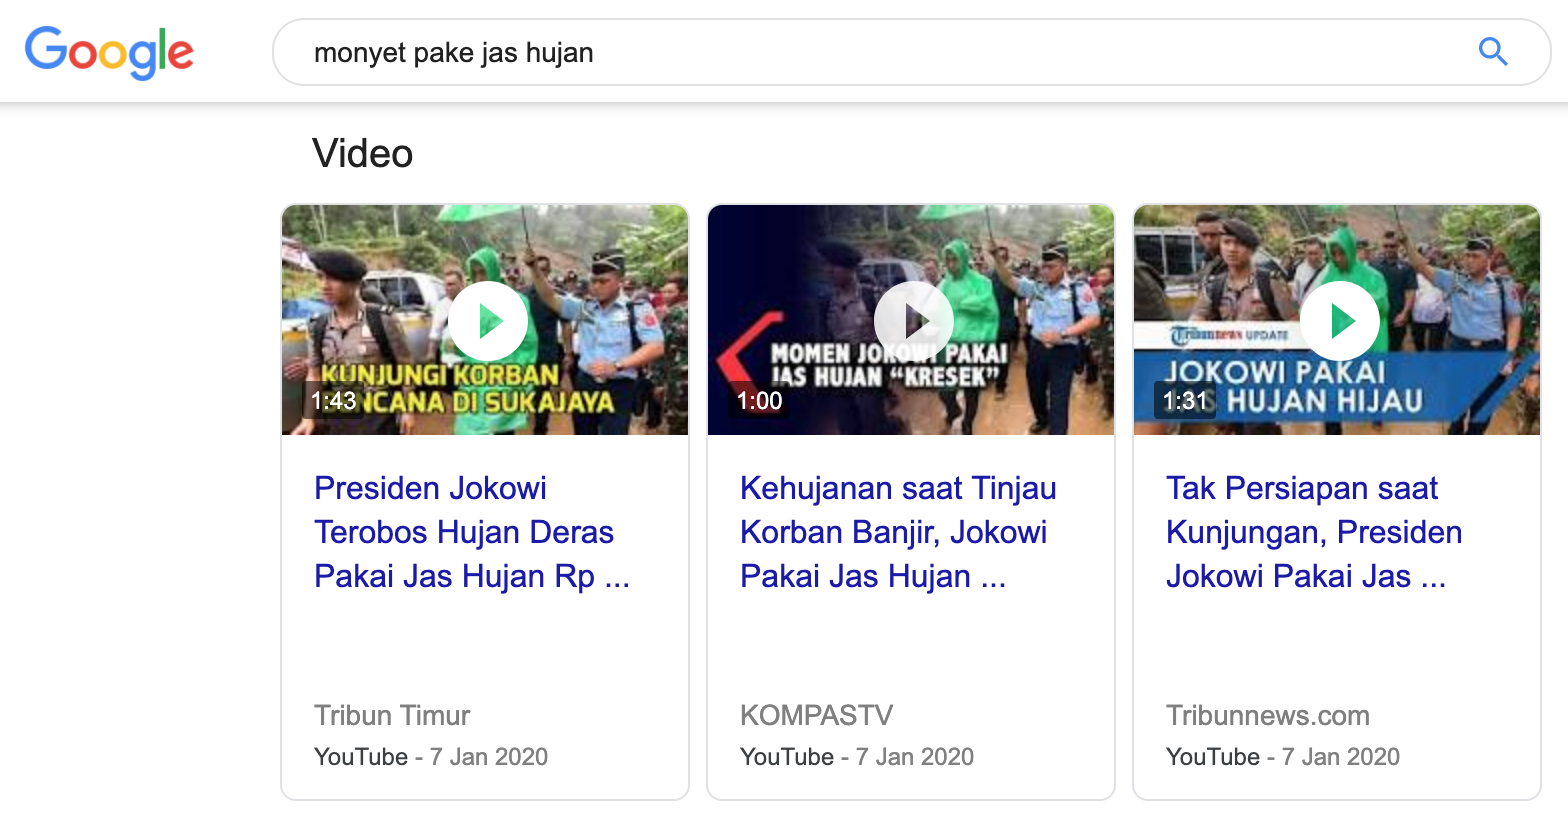Click the blue search magnifier icon
1568x826 pixels.
tap(1493, 51)
